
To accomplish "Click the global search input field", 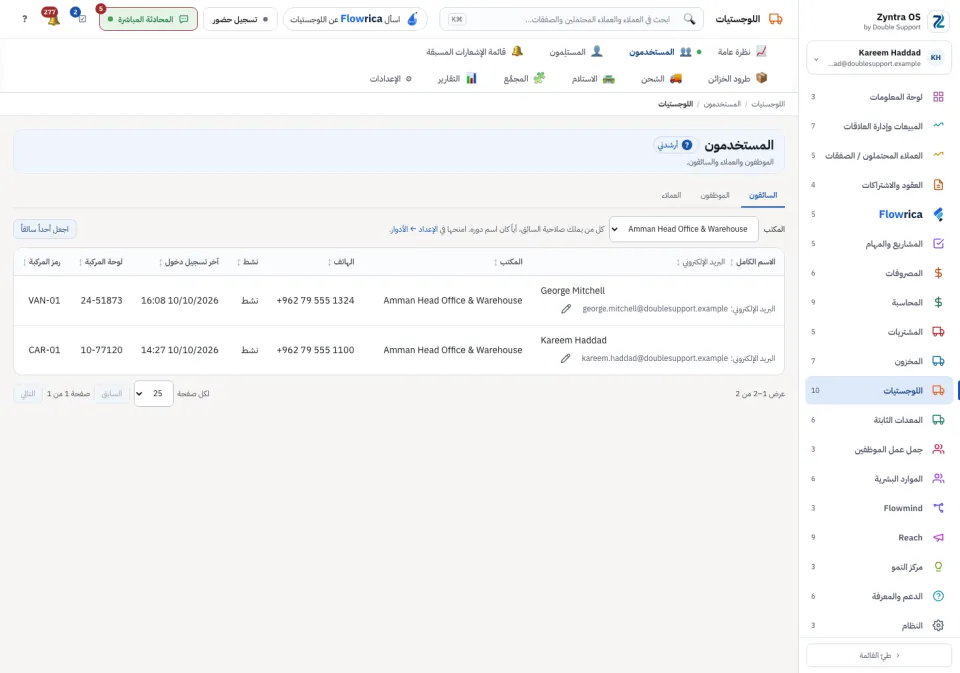I will pos(571,19).
